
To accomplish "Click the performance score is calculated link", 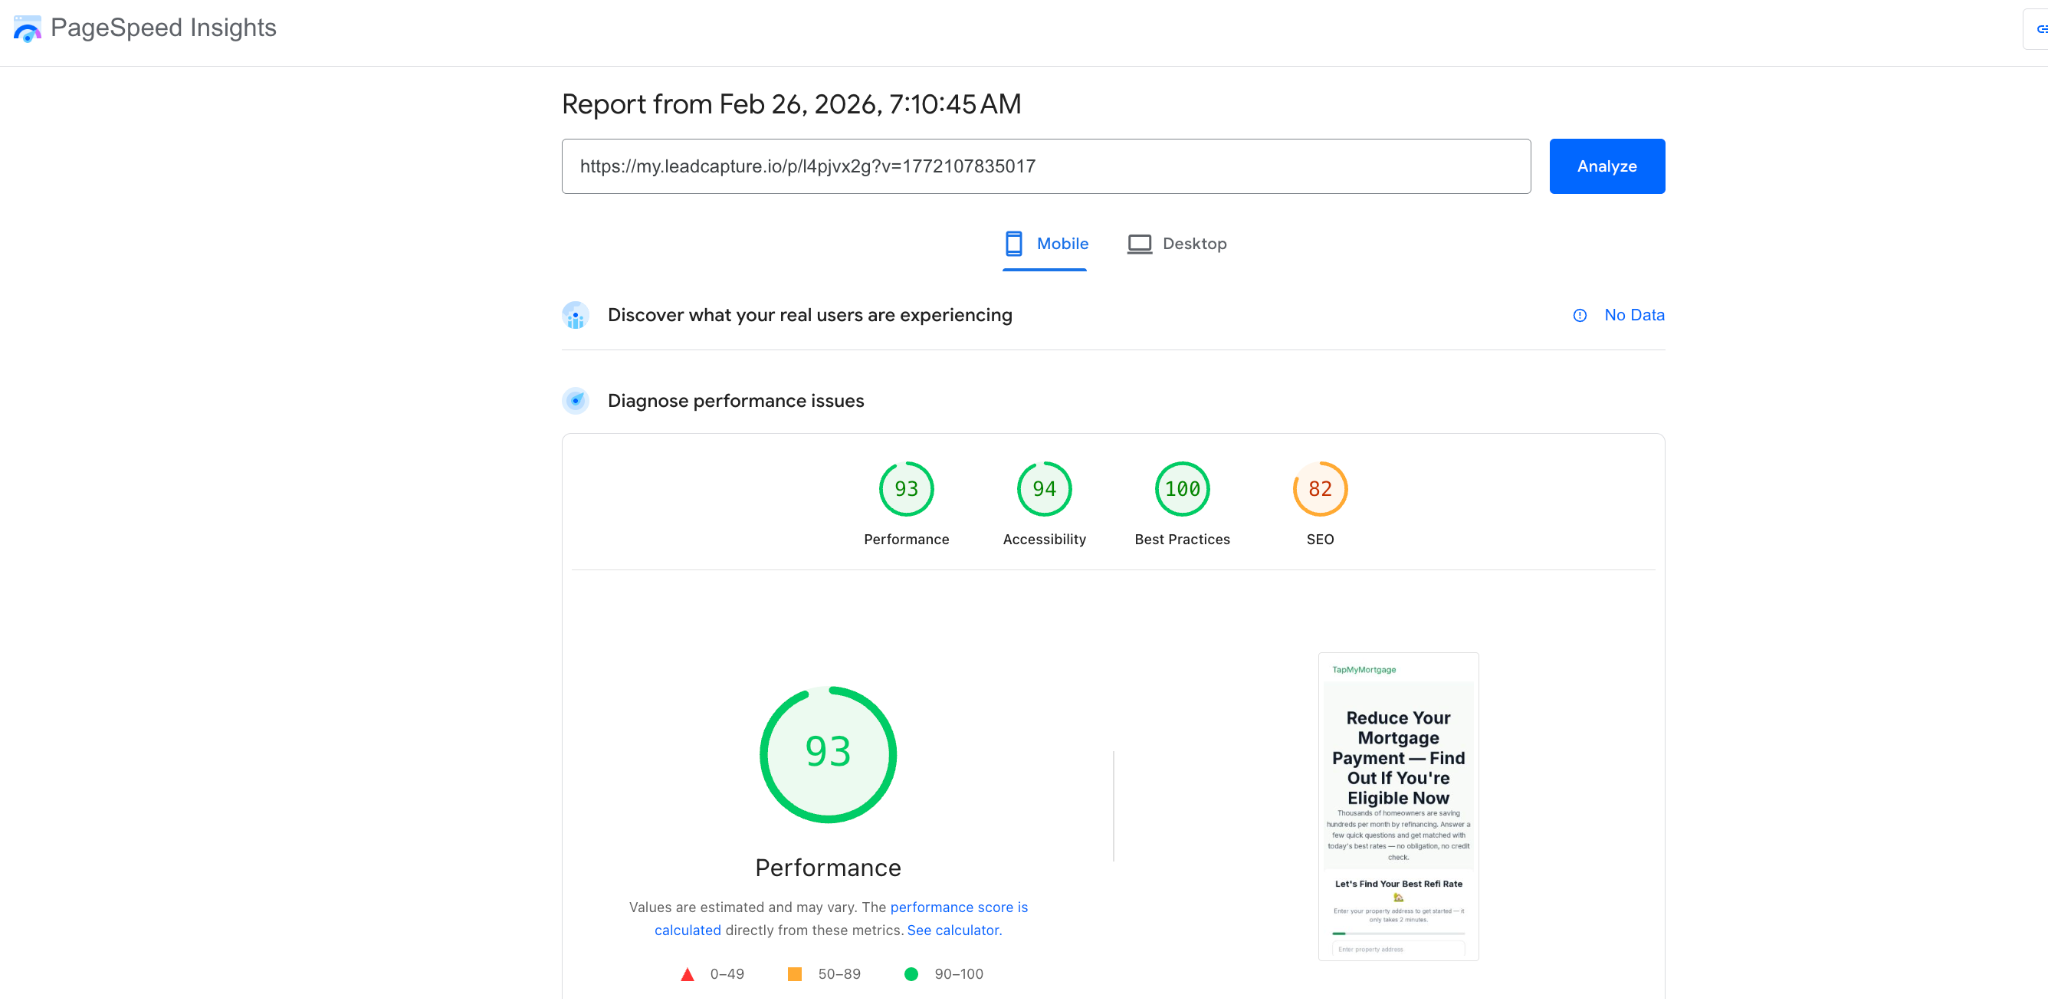I will coord(958,907).
